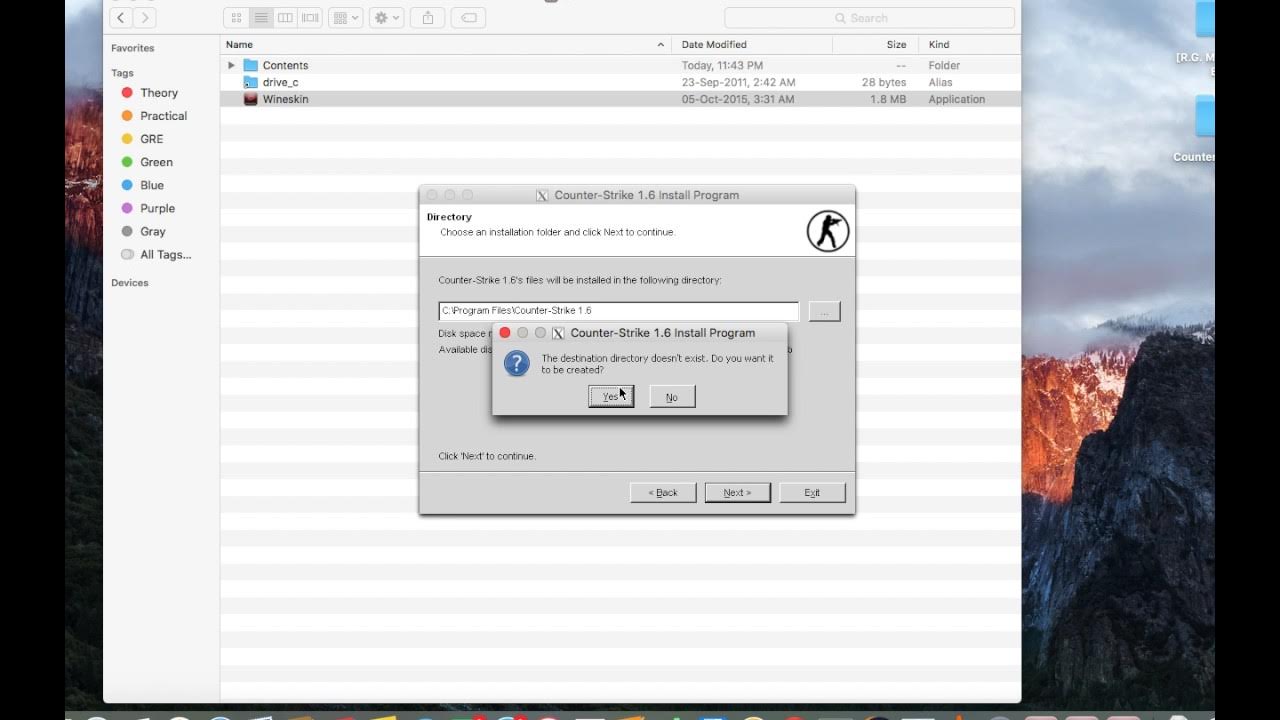
Task: Select the drive_c alias row
Action: (x=620, y=82)
